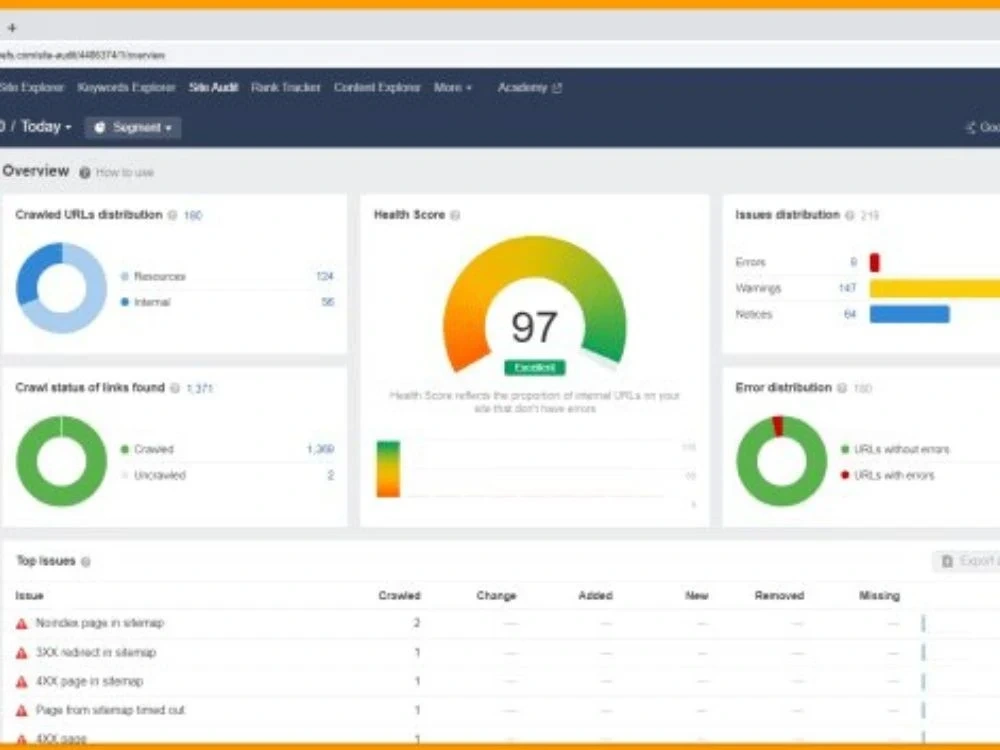Click the red Errors bar

[874, 262]
